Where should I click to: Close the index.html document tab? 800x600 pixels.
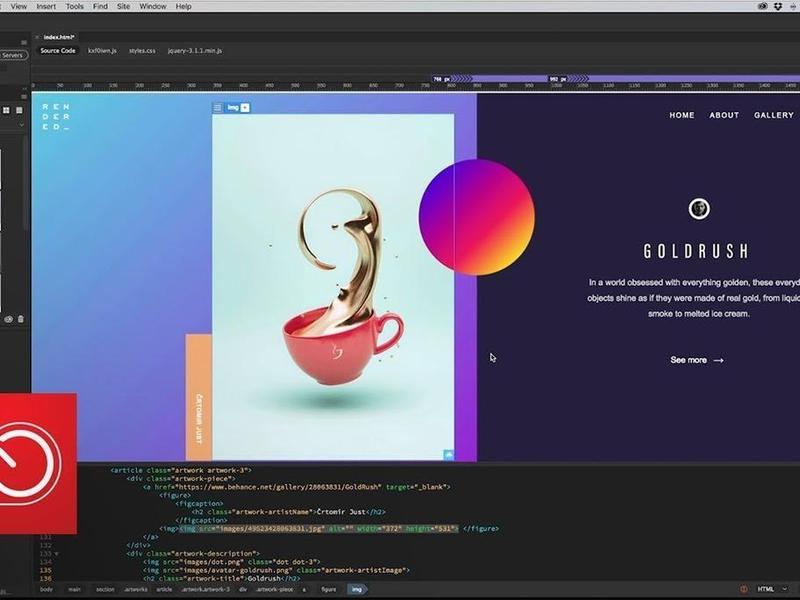37,37
